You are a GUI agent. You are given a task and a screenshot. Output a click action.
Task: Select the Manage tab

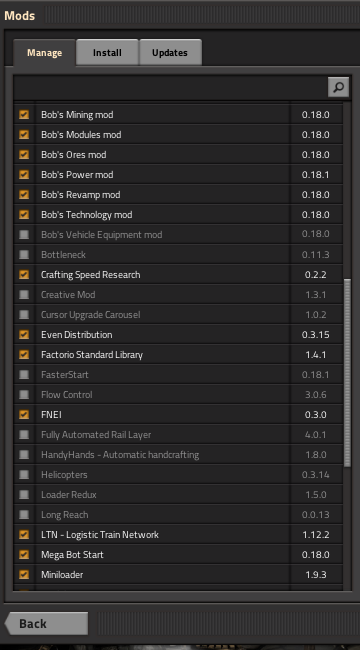coord(44,53)
